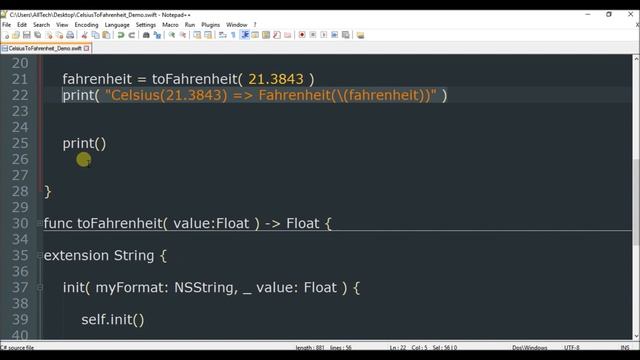Click the Paste toolbar icon
This screenshot has width=640, height=360.
pyautogui.click(x=106, y=35)
